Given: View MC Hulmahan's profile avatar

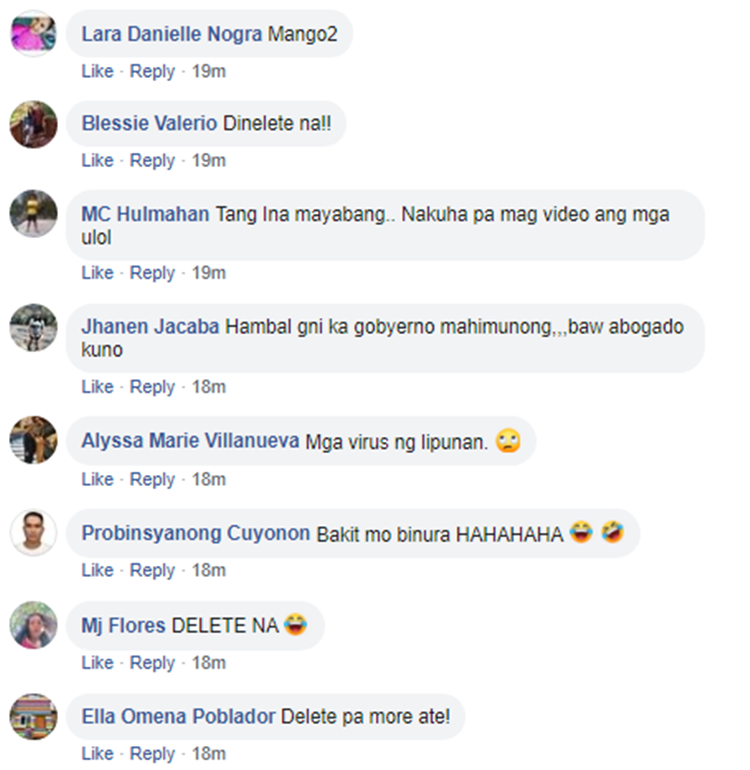Looking at the screenshot, I should tap(33, 214).
